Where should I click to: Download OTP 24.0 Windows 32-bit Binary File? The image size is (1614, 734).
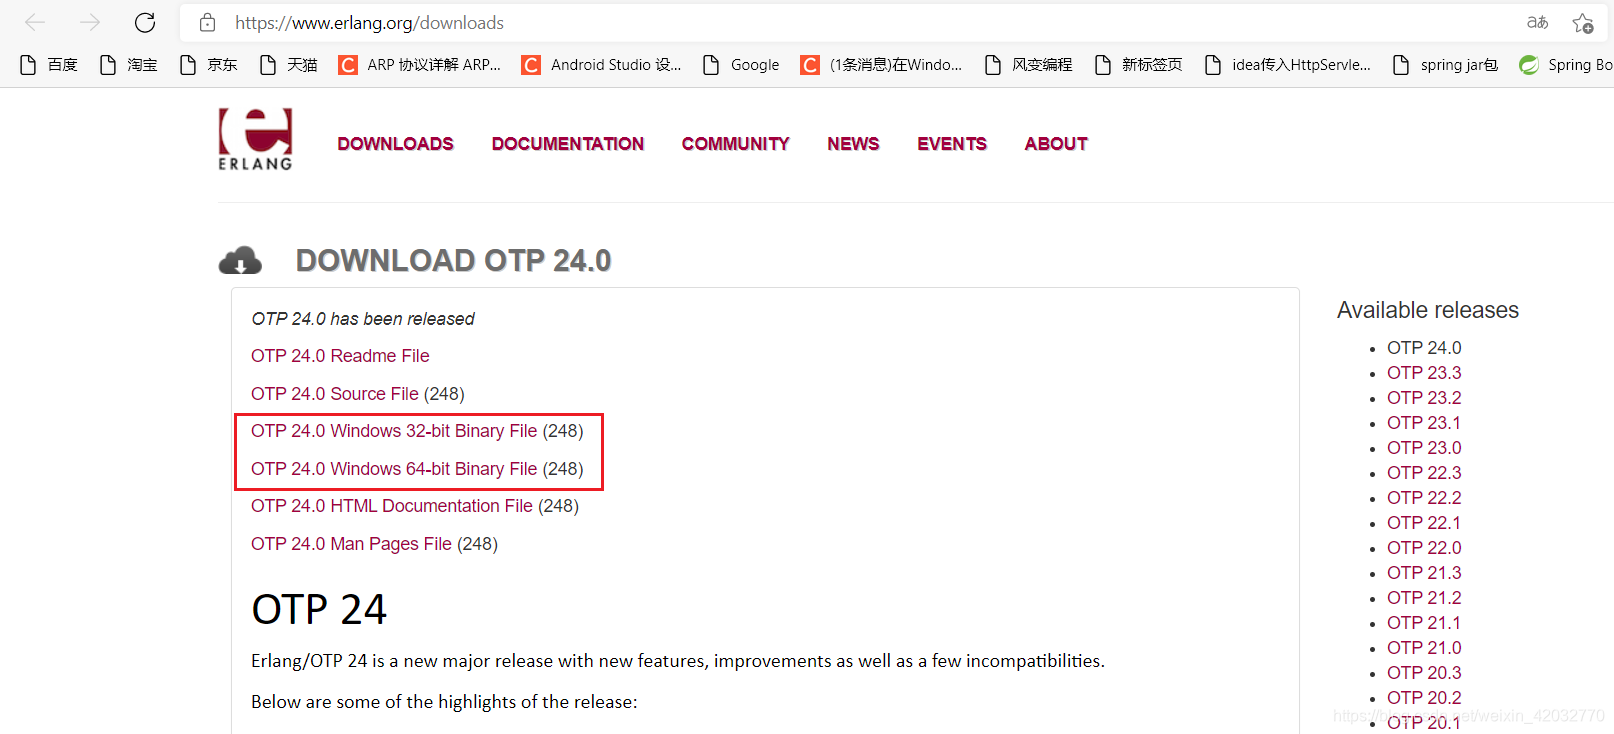coord(394,431)
